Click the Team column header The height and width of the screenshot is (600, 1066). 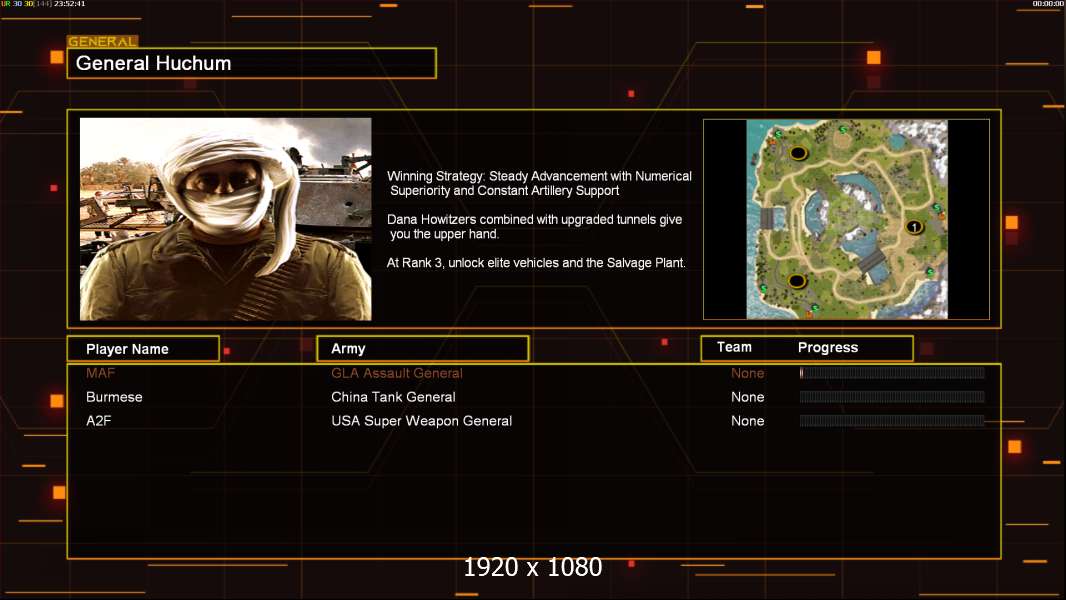[x=734, y=347]
